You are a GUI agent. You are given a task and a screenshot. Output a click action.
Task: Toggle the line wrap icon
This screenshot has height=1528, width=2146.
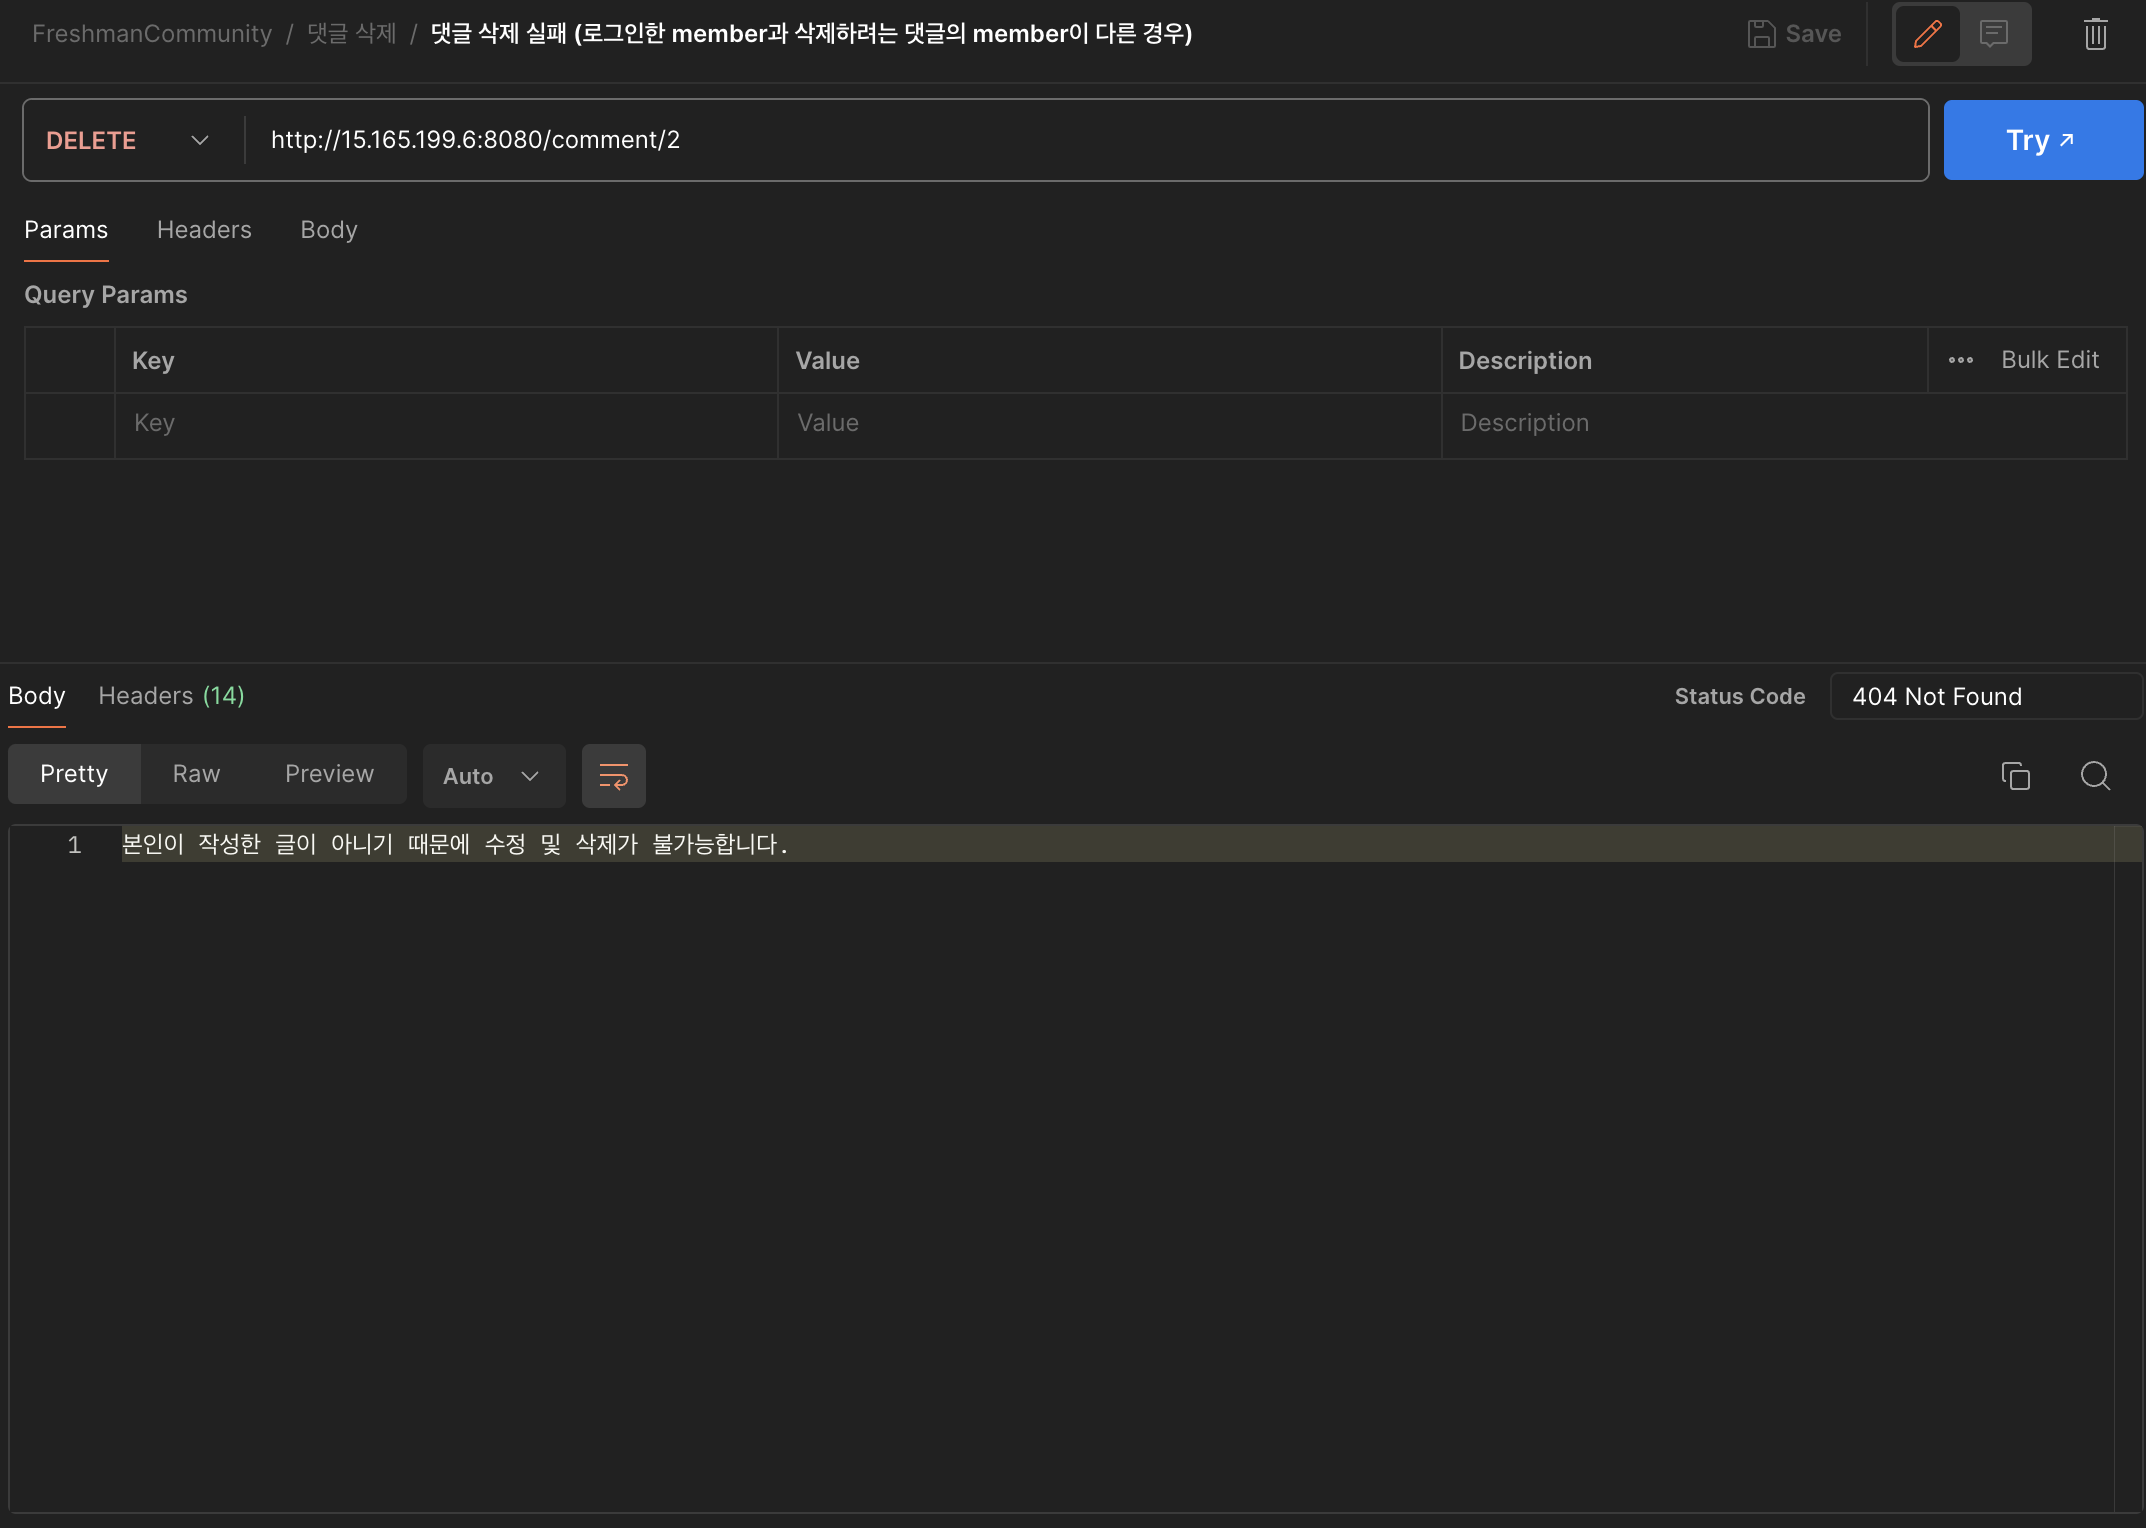coord(613,776)
